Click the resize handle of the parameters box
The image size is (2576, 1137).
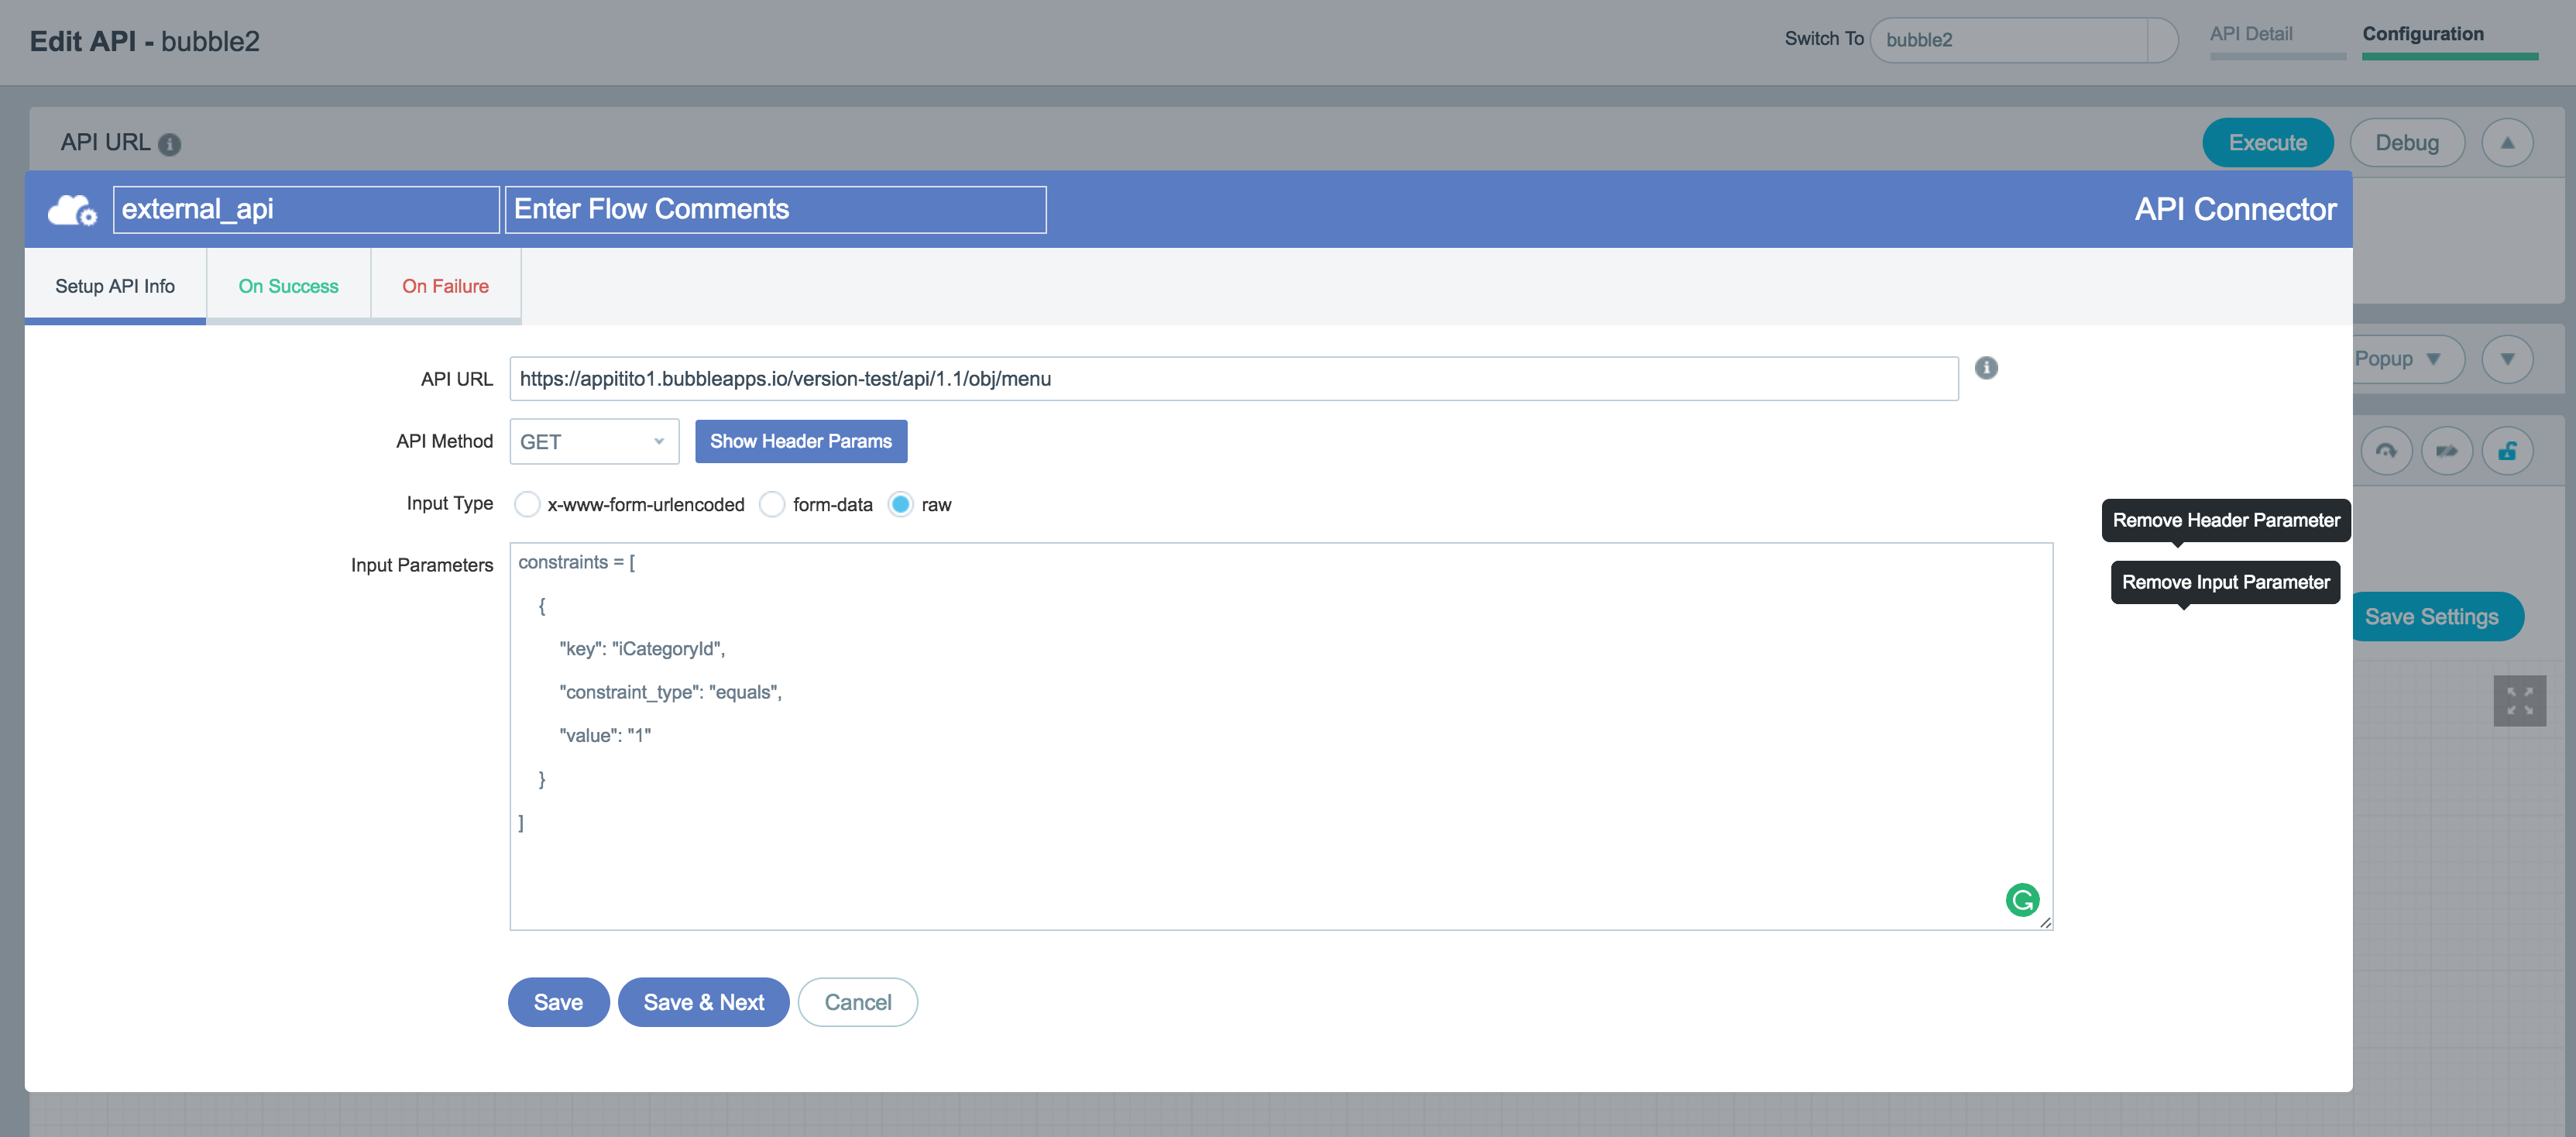2045,922
